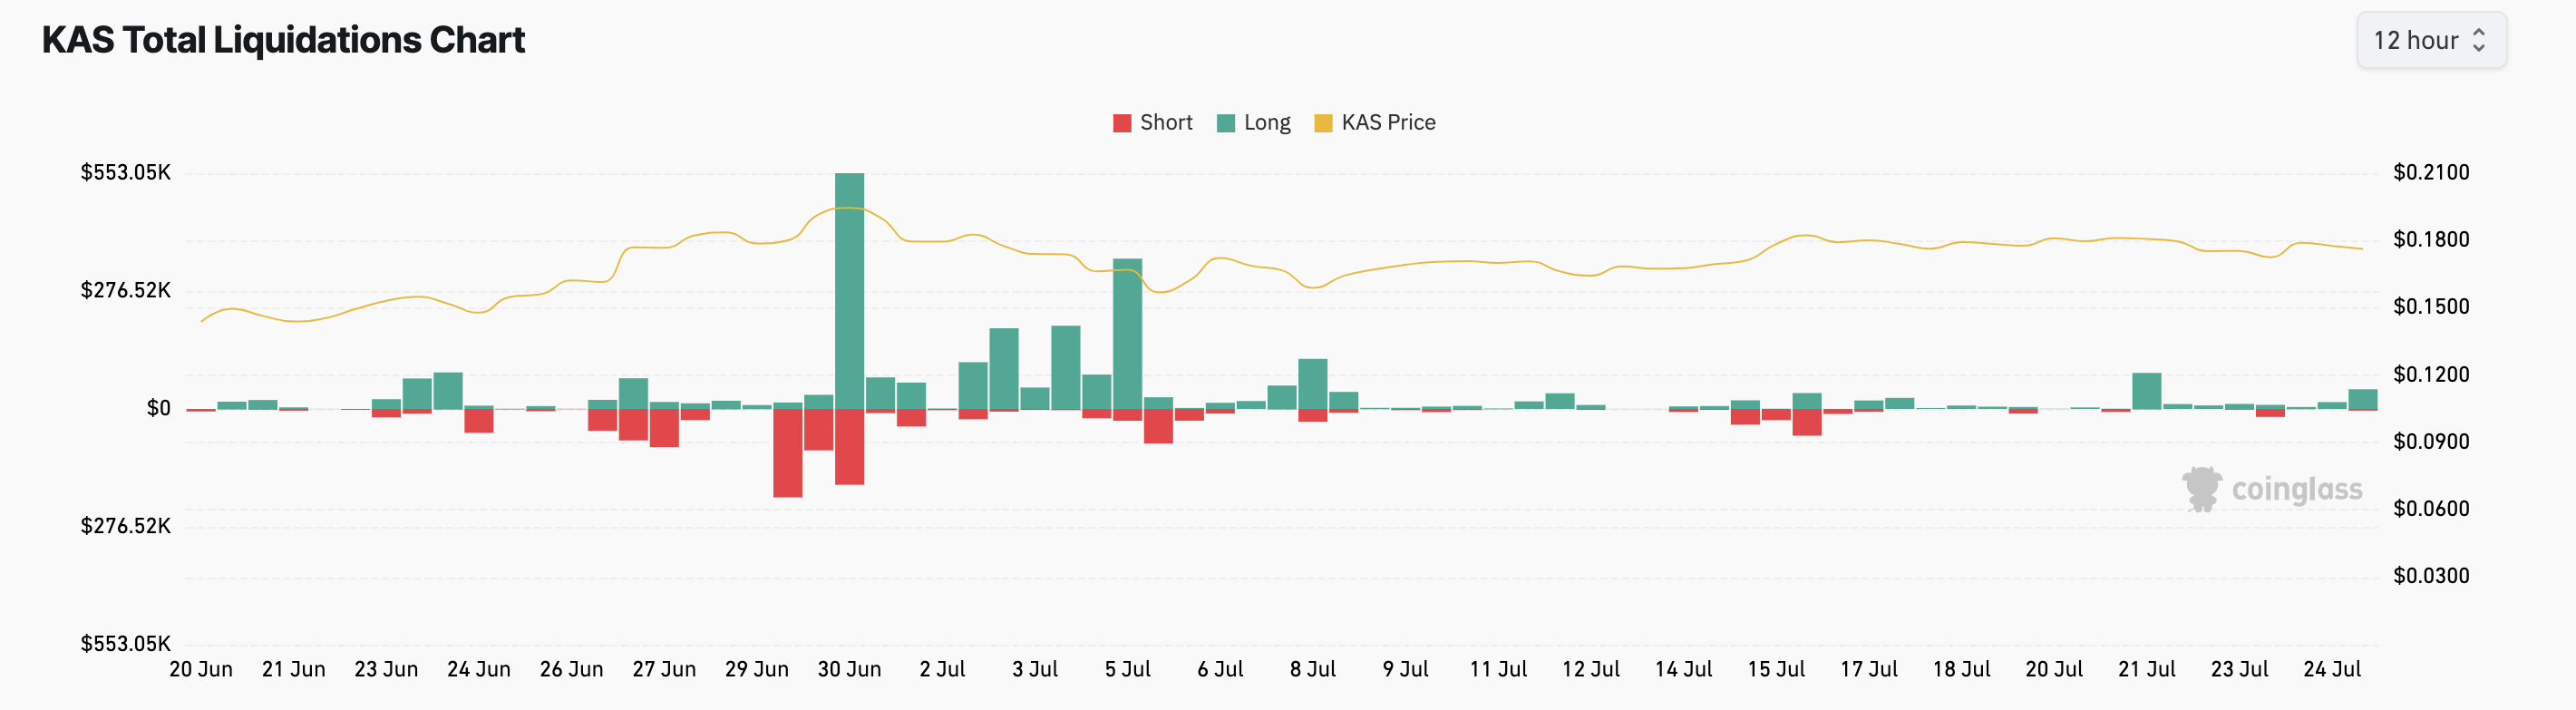
Task: Click the green long bar at 21 Jul
Action: [2146, 391]
